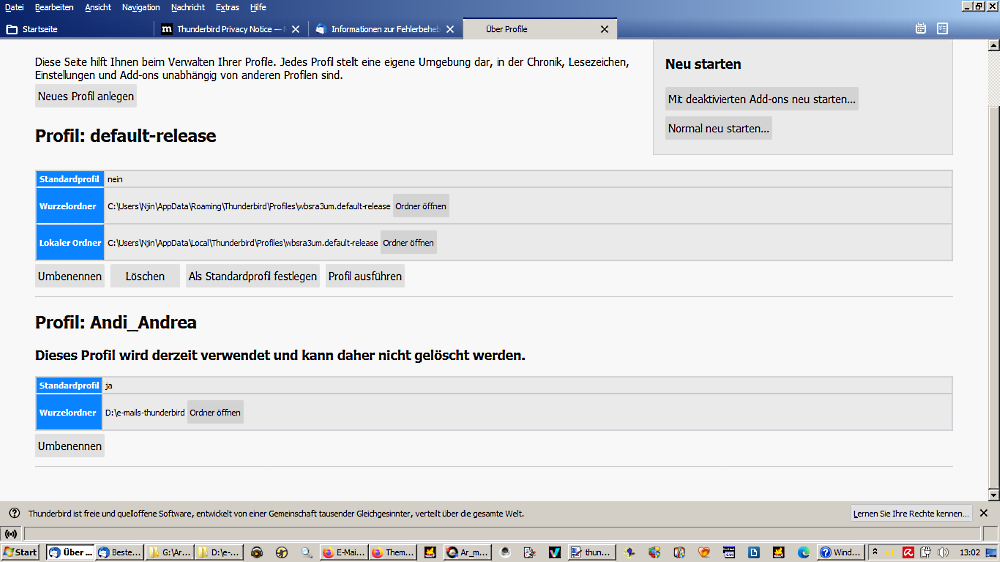1000x562 pixels.
Task: Click Normal neu starten button
Action: [x=718, y=128]
